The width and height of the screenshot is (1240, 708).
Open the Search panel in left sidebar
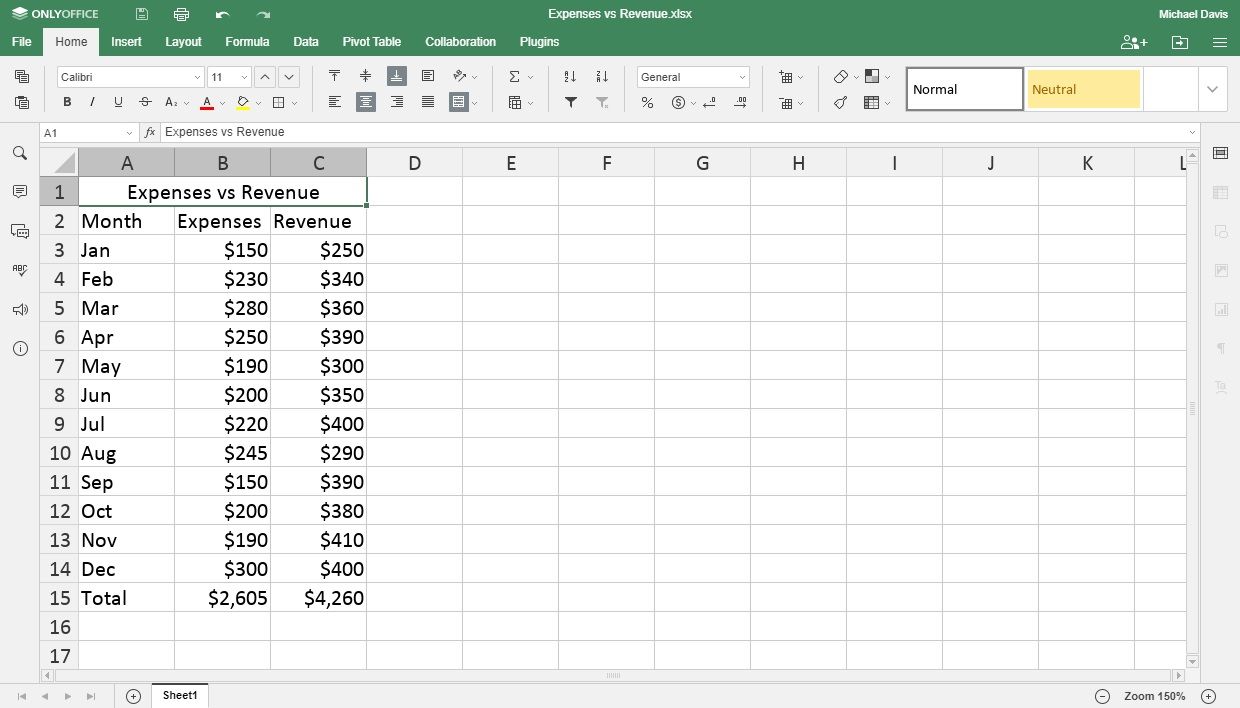pyautogui.click(x=20, y=153)
